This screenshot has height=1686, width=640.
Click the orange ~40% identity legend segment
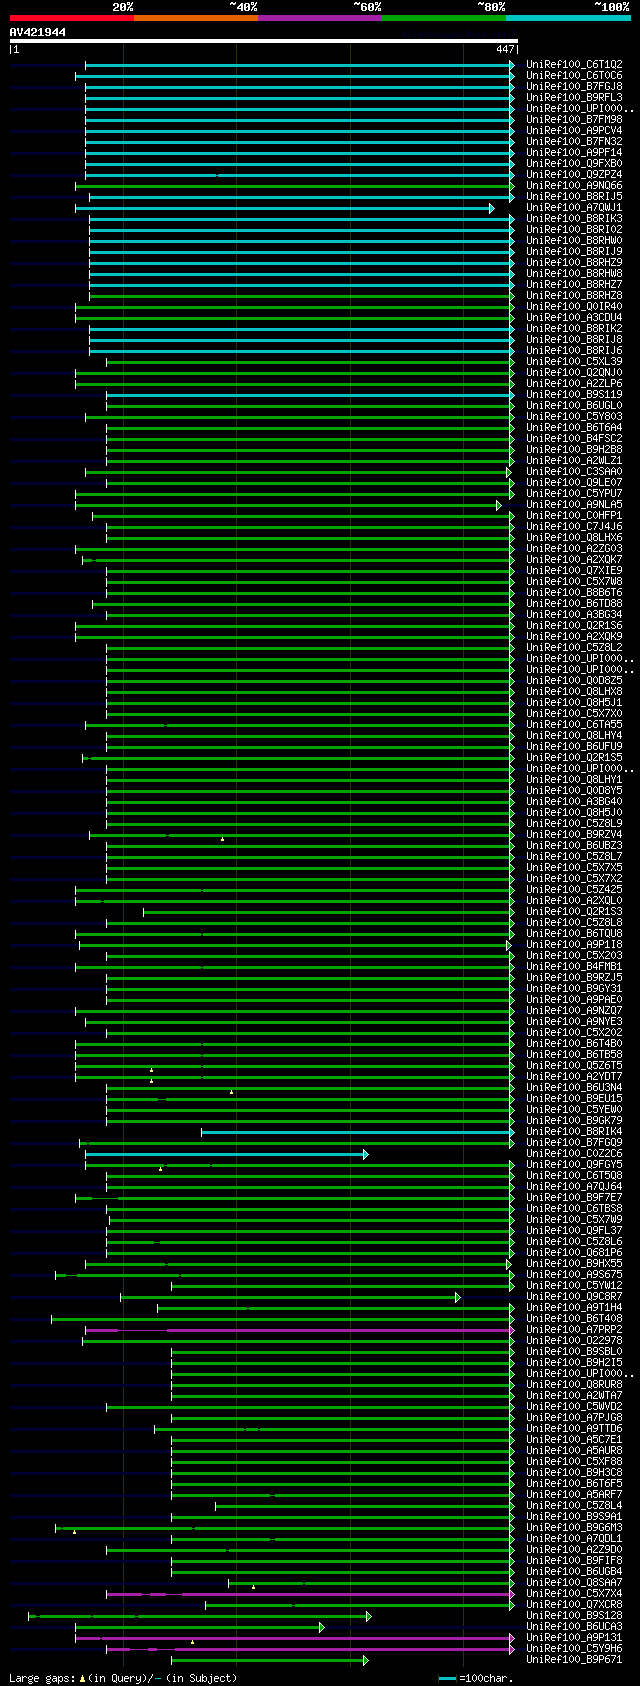[x=195, y=18]
